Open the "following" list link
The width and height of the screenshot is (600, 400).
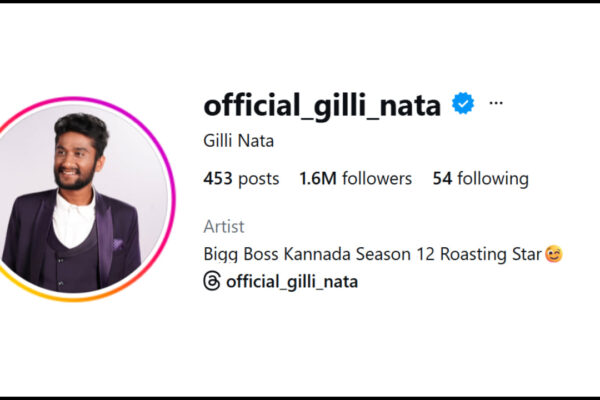tap(493, 179)
